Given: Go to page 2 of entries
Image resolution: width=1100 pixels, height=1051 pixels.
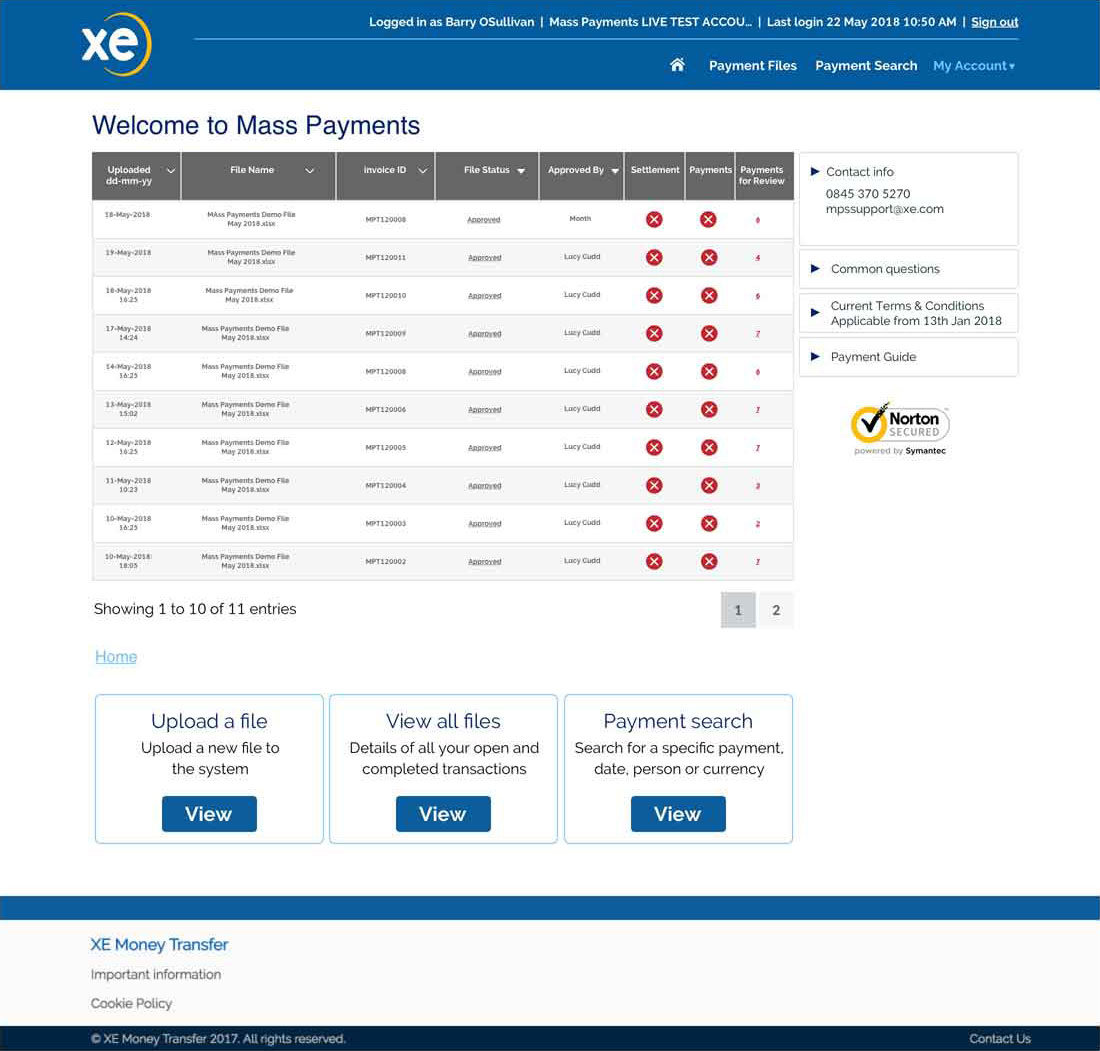Looking at the screenshot, I should (x=776, y=610).
